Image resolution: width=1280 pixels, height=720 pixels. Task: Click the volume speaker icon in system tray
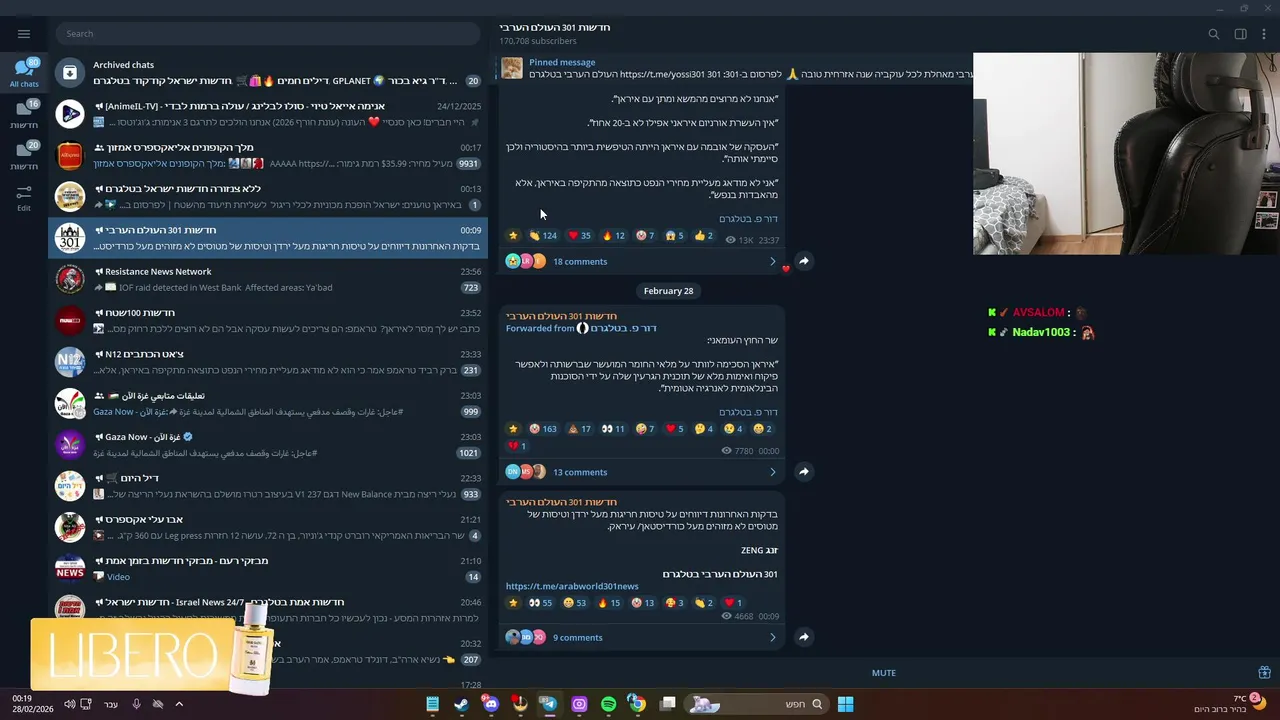[x=69, y=704]
